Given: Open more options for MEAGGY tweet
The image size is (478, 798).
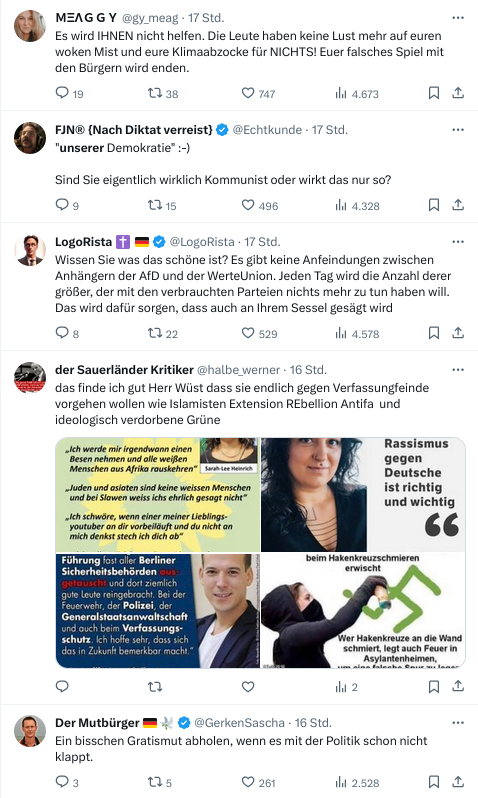Looking at the screenshot, I should [x=458, y=18].
